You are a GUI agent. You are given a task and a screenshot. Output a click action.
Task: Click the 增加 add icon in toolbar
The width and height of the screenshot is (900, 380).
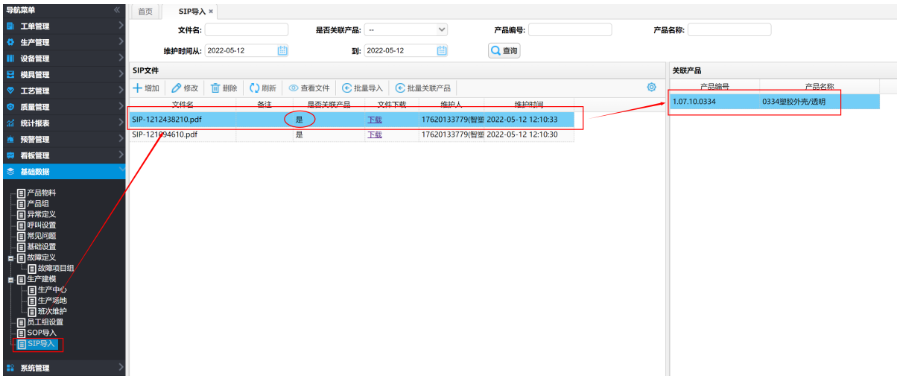138,88
